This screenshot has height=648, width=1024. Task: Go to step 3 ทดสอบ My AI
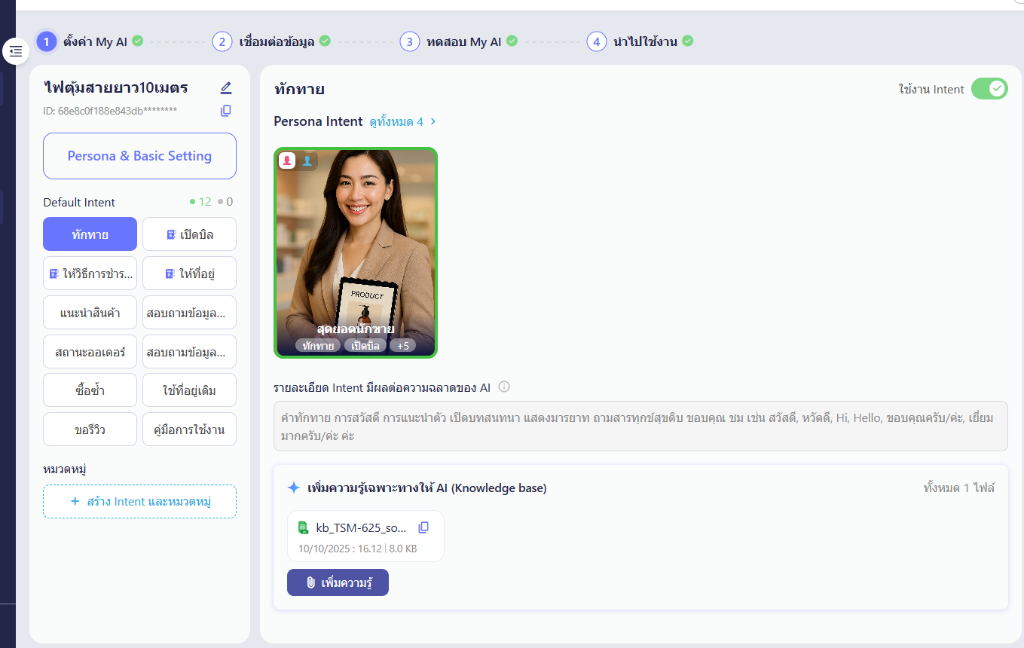[460, 42]
